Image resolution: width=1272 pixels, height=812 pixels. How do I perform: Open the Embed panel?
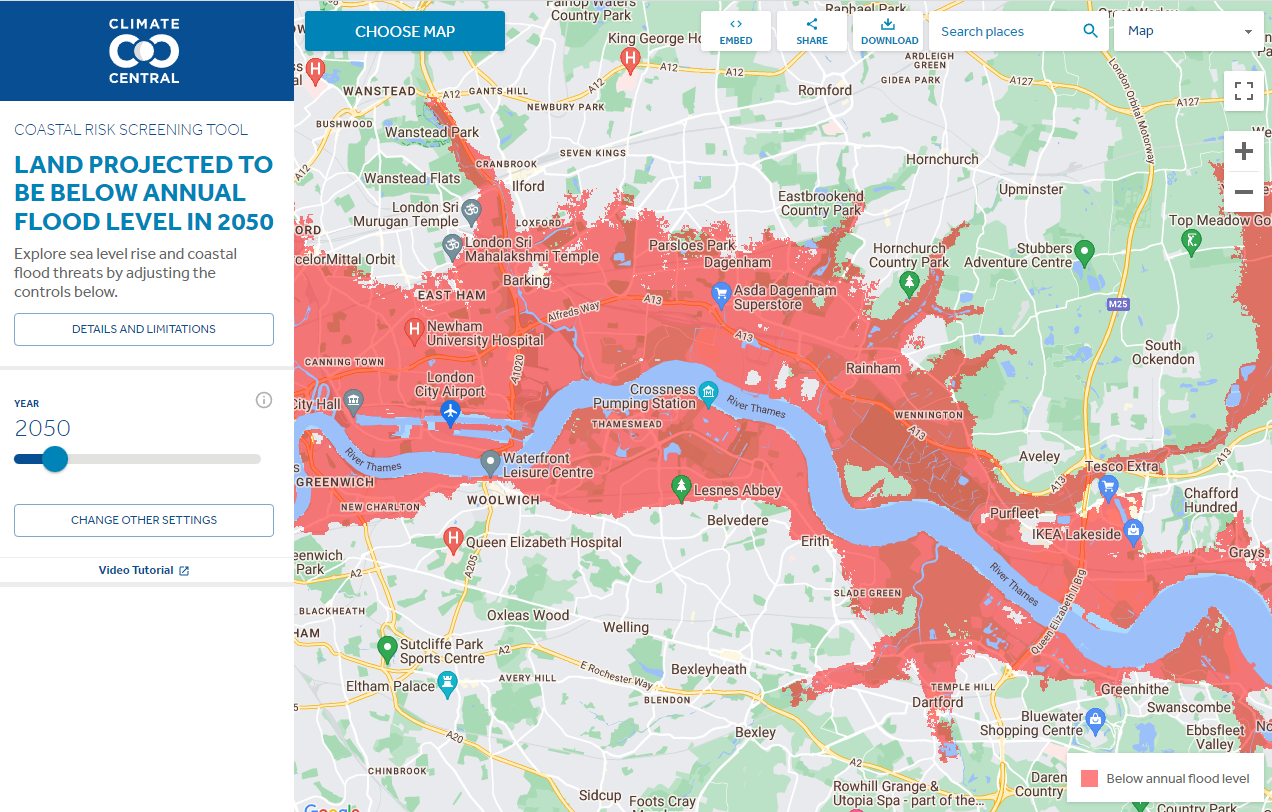pyautogui.click(x=736, y=31)
